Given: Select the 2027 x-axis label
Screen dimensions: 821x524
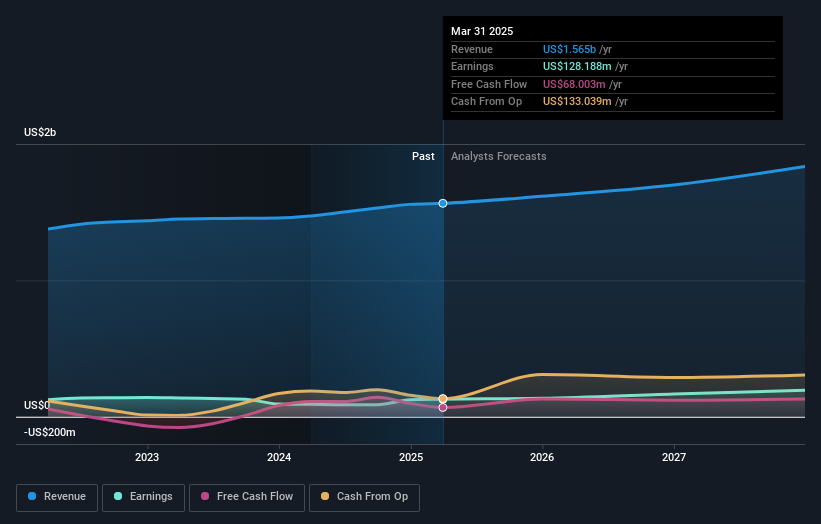Looking at the screenshot, I should pyautogui.click(x=674, y=457).
